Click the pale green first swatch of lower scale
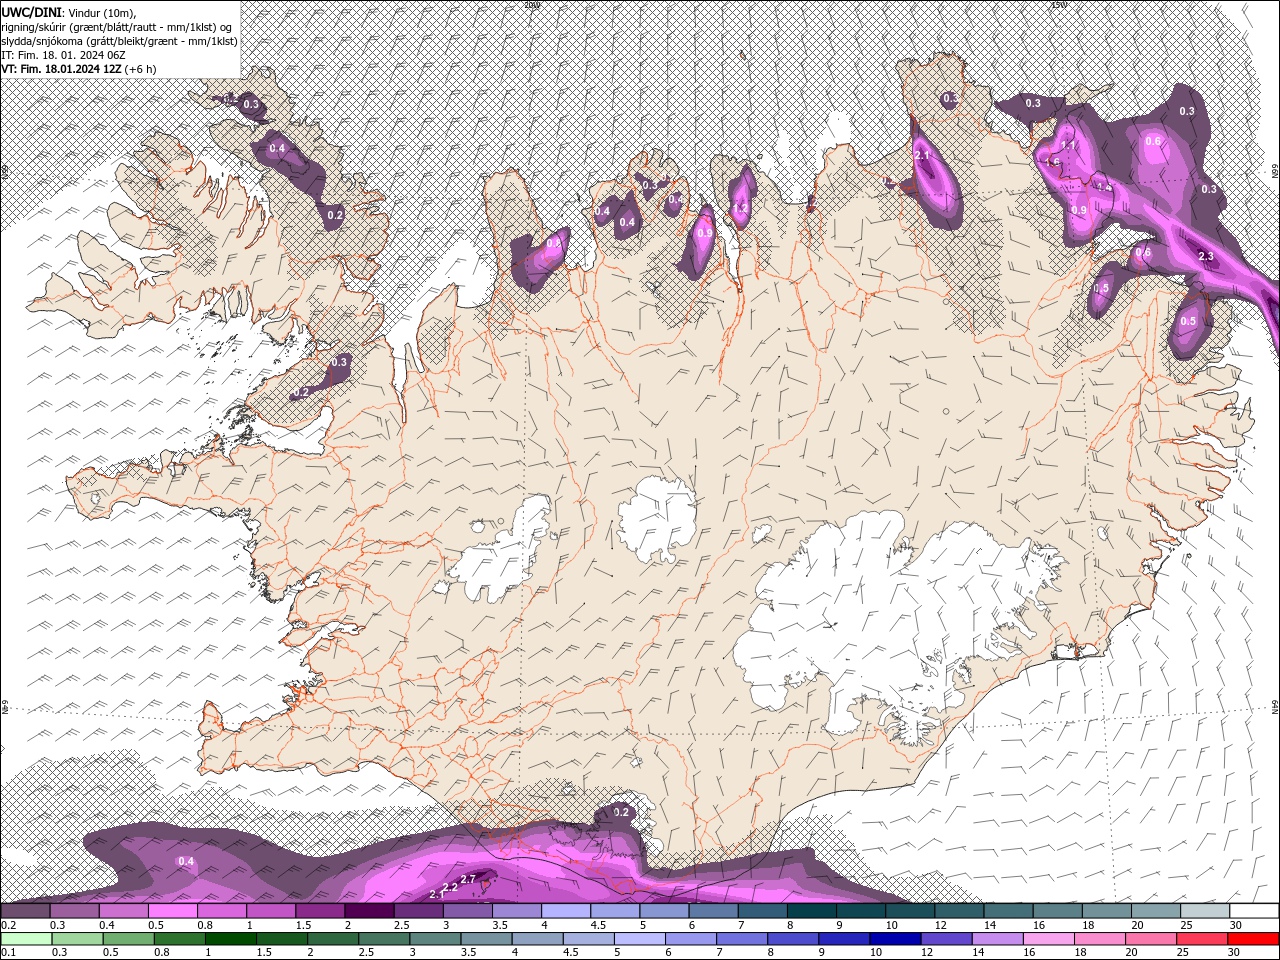 tap(25, 939)
